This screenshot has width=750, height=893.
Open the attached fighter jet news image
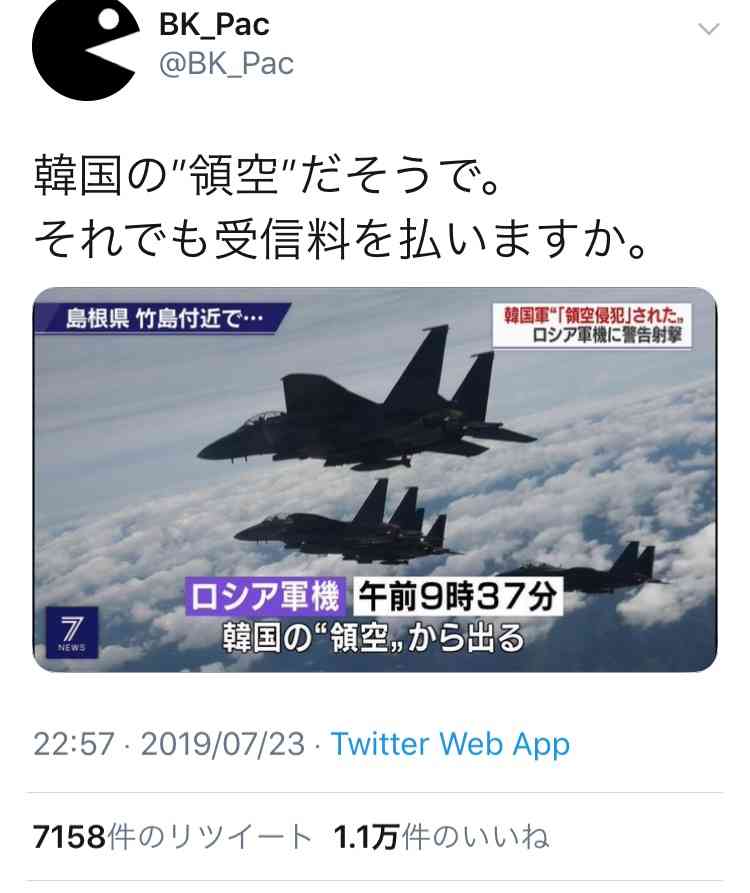(x=375, y=480)
